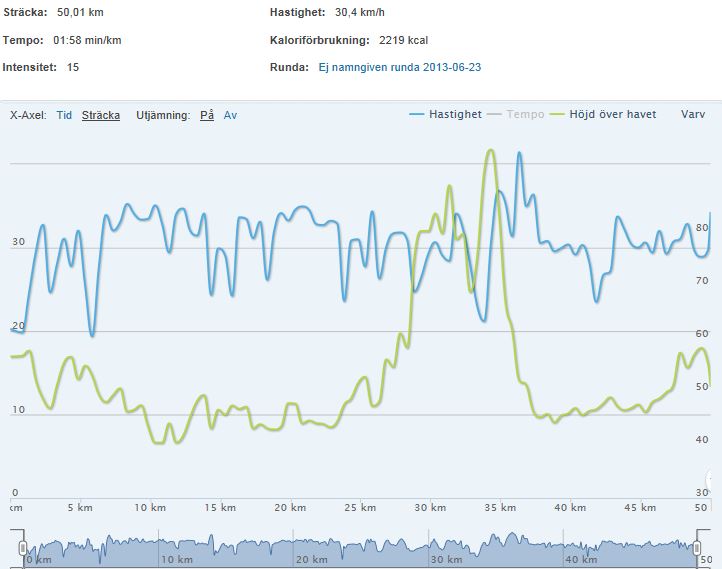Turn smoothing På (on)
Image resolution: width=722 pixels, height=569 pixels.
[x=207, y=115]
